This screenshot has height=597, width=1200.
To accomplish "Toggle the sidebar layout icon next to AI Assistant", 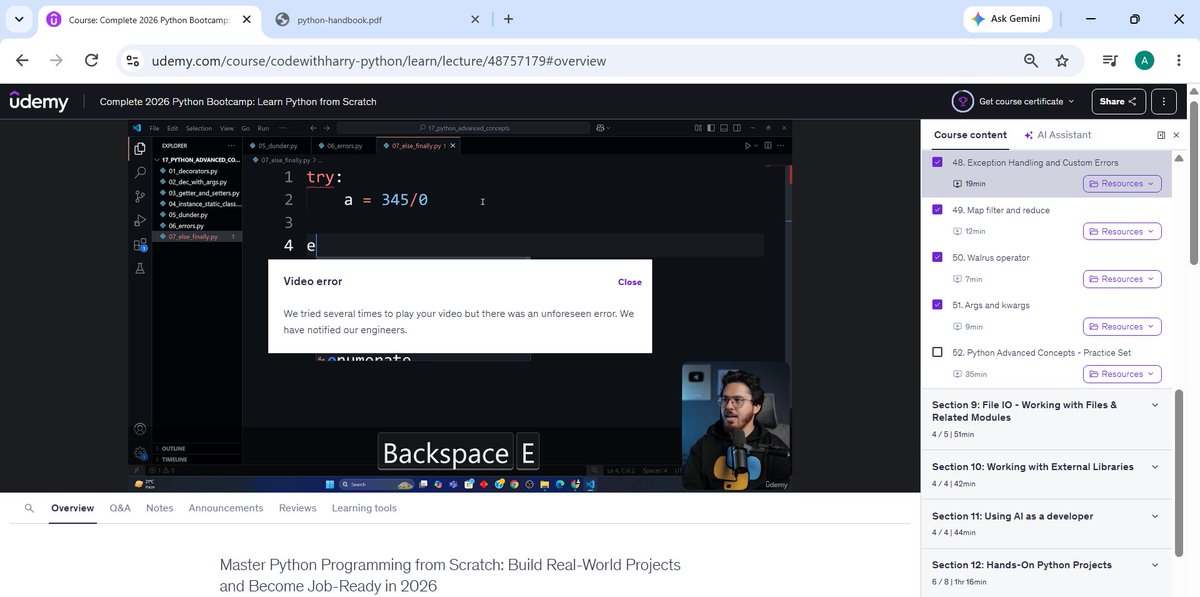I will tap(1161, 135).
